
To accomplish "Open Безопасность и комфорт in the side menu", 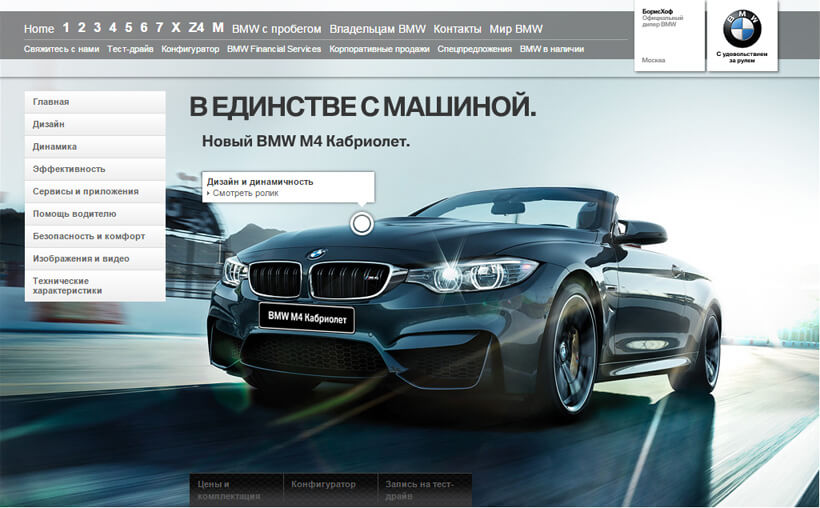I will (95, 237).
